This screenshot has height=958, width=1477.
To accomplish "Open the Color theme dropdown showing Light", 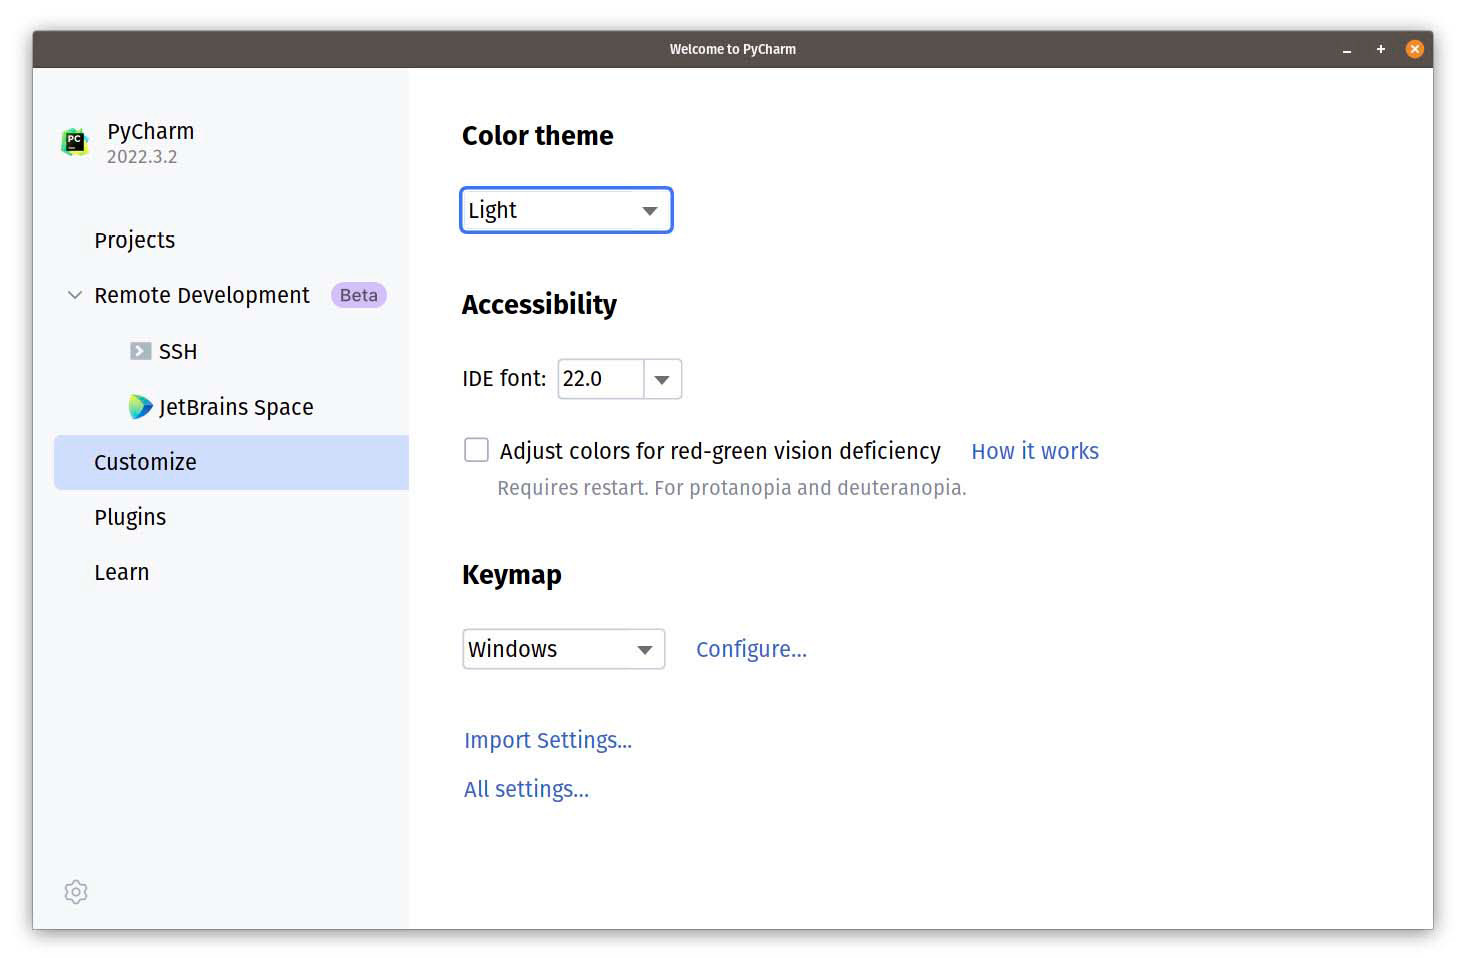I will point(566,210).
